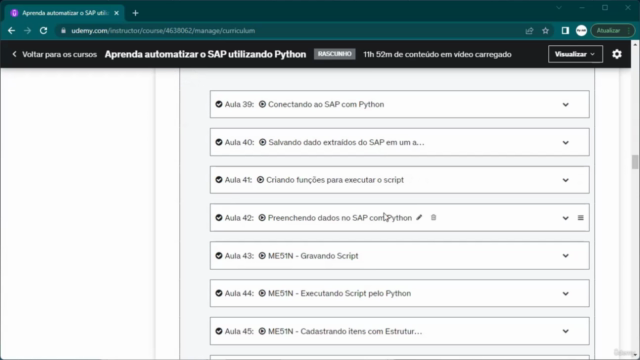640x360 pixels.
Task: Select the lecture title Conectando ao SAP com Python
Action: click(x=326, y=104)
